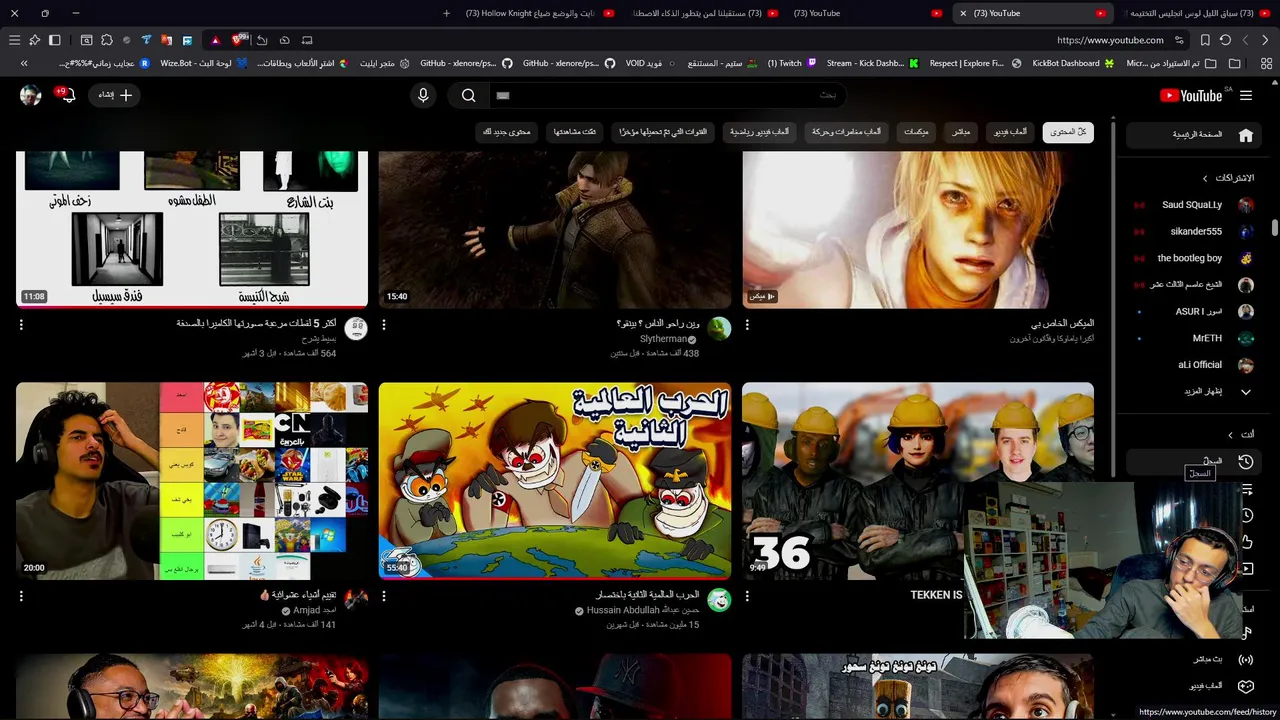Open options menu for scary footage video
Screen dimensions: 1280x720
point(21,325)
